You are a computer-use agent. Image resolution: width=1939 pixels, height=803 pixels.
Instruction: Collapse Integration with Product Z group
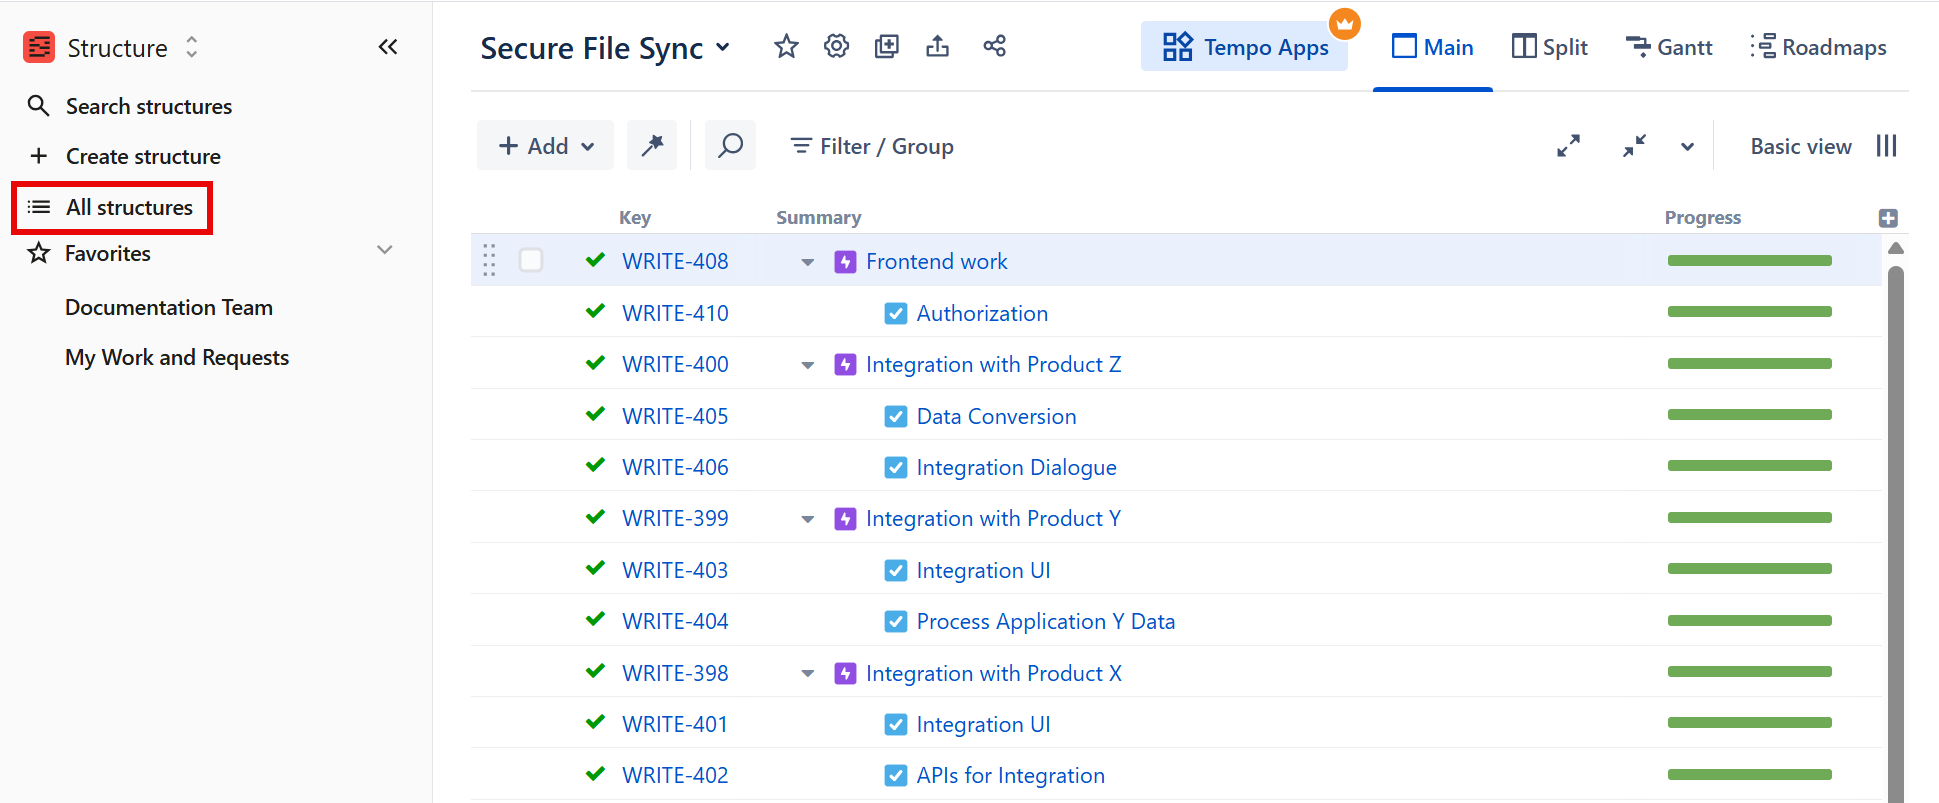[807, 365]
